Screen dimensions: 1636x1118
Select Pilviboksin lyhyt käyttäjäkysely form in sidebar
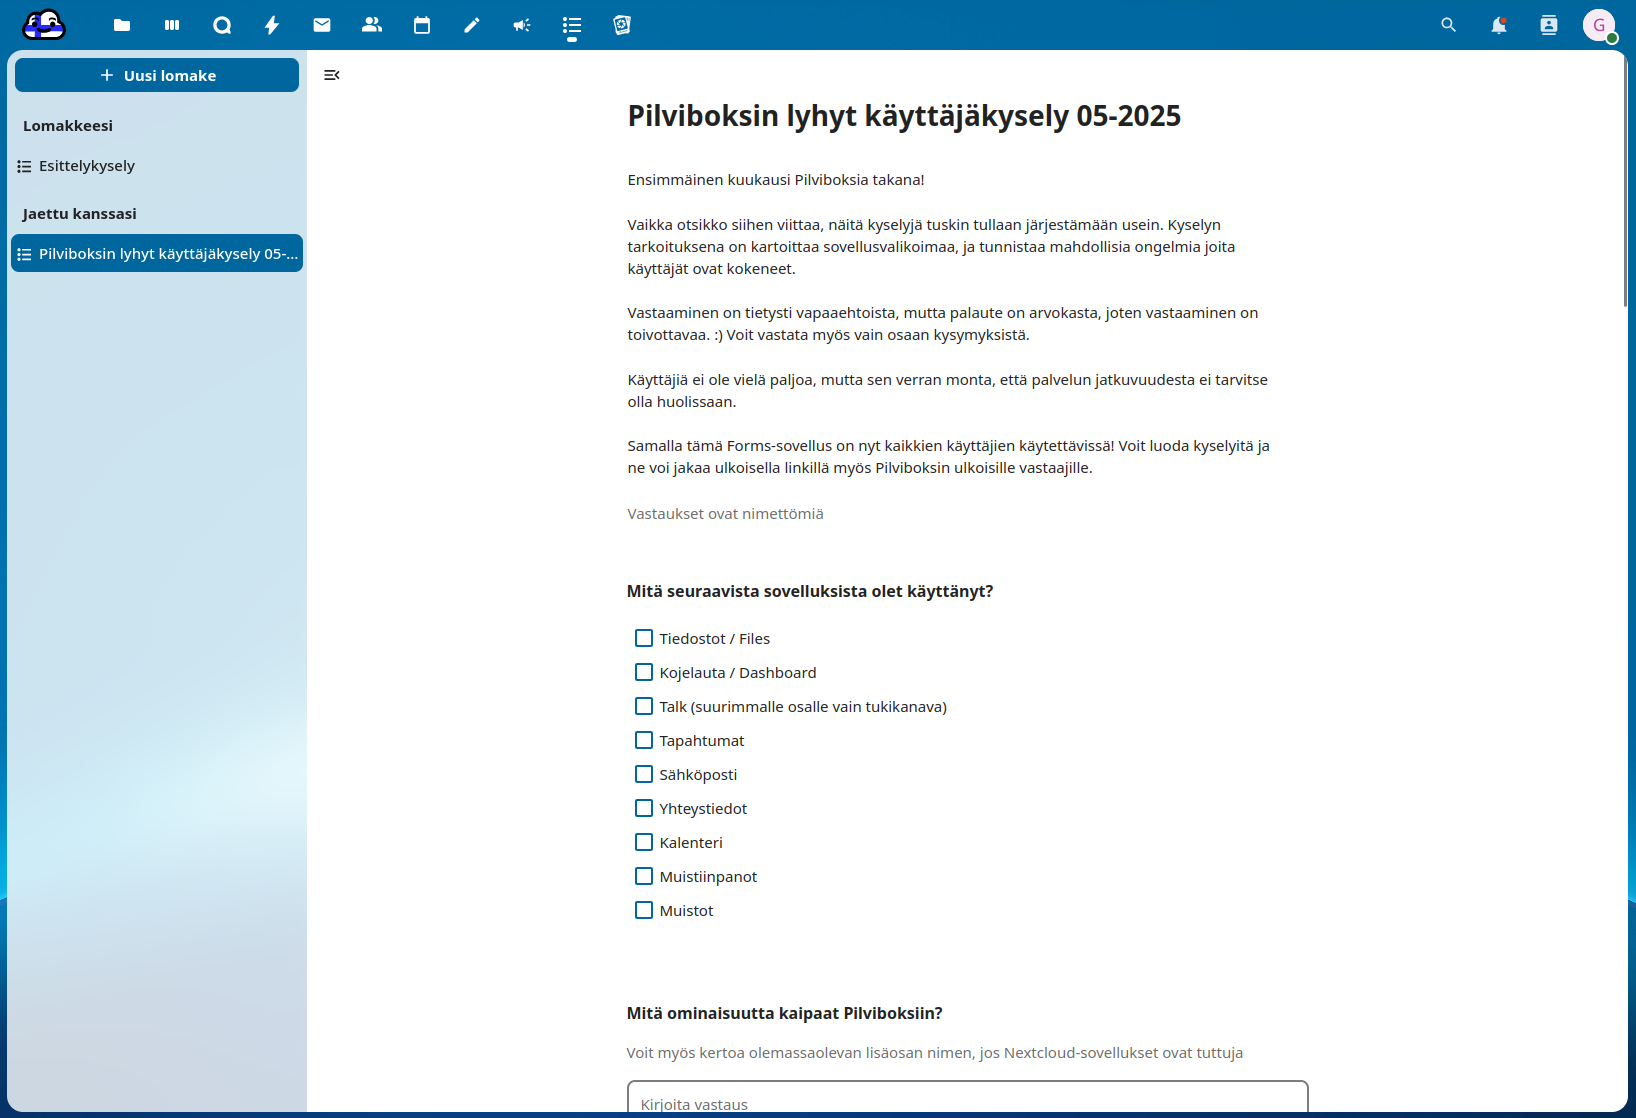[157, 254]
